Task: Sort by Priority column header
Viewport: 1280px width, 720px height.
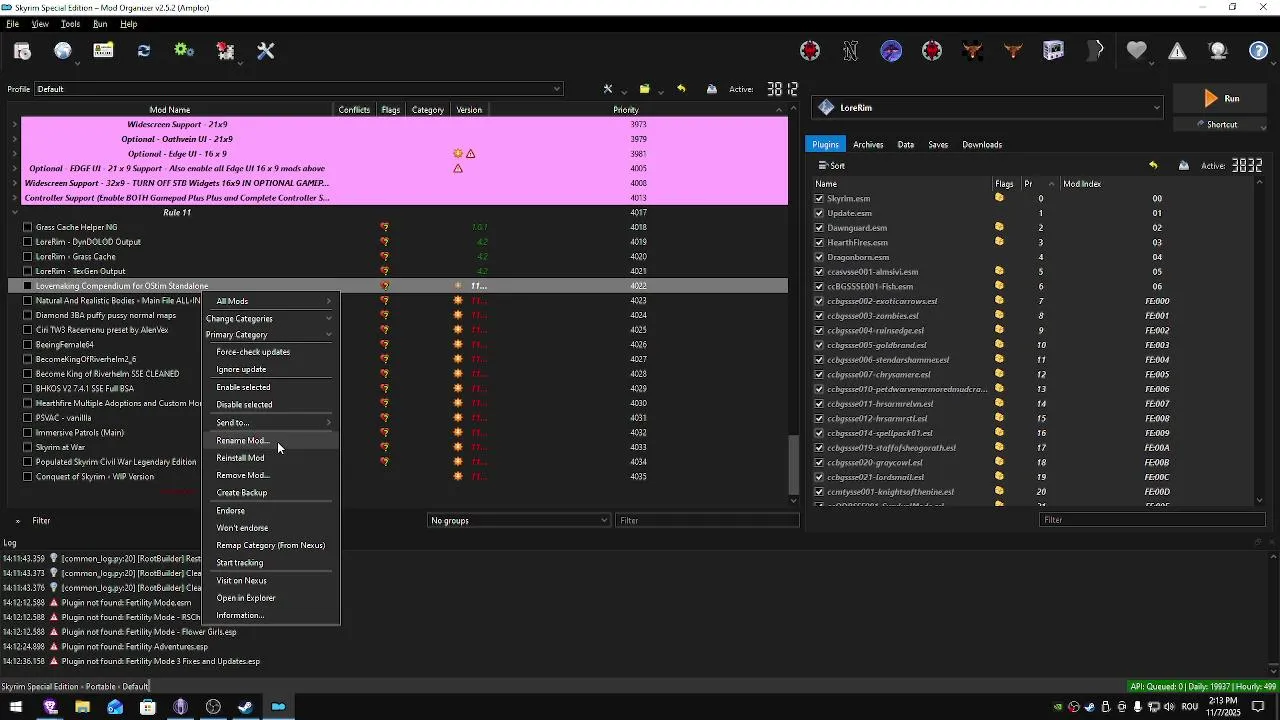Action: point(626,110)
